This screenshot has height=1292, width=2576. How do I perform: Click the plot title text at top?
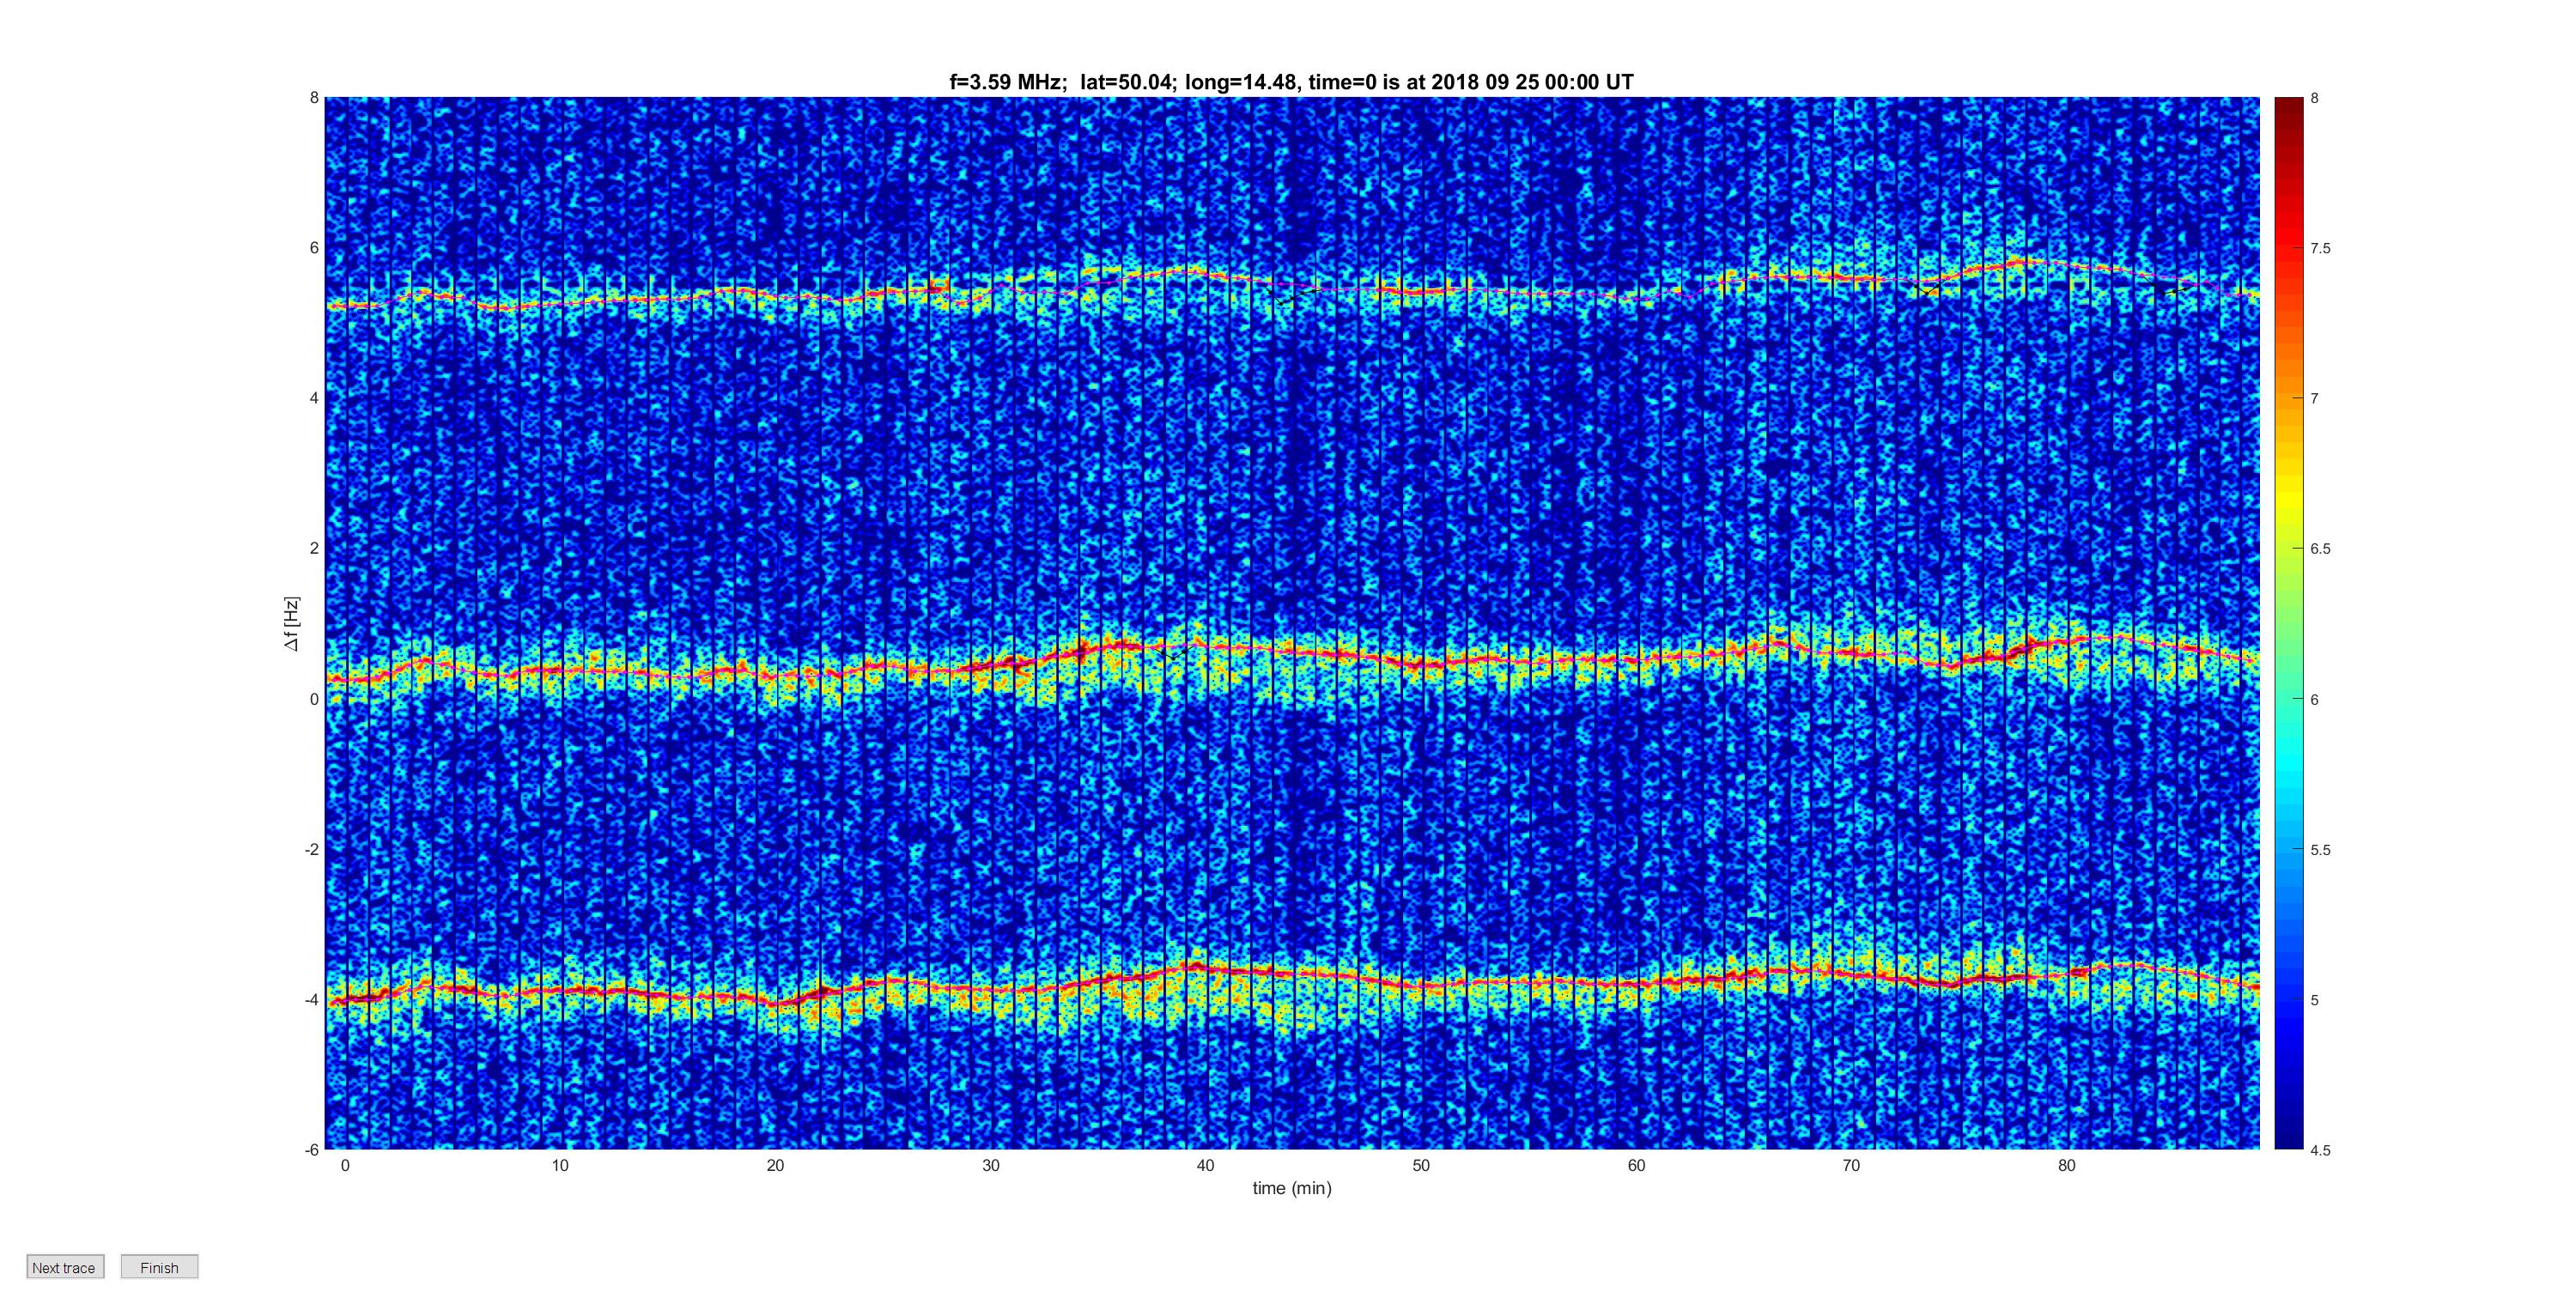(x=1291, y=82)
